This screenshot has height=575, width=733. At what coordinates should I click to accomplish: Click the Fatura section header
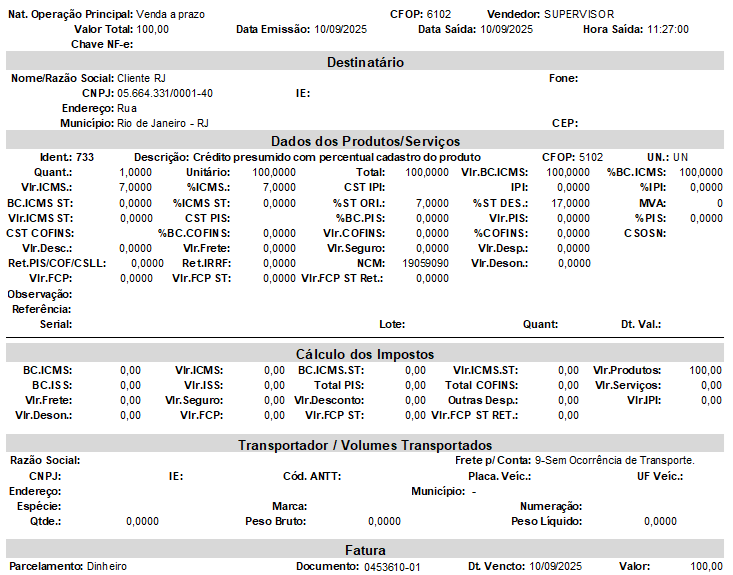(365, 550)
